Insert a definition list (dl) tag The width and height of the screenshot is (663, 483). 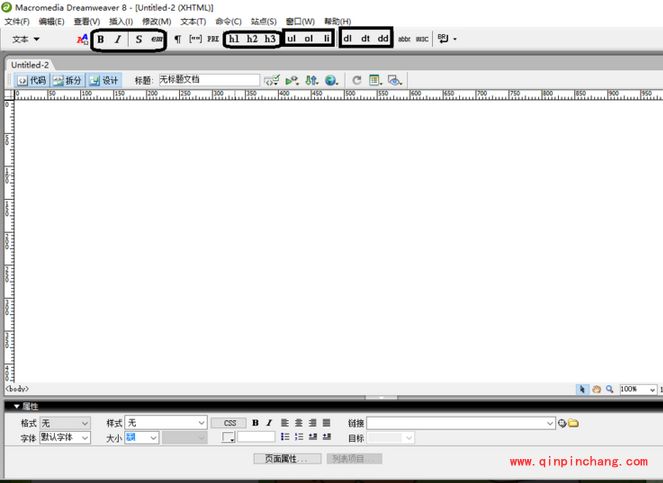[348, 39]
